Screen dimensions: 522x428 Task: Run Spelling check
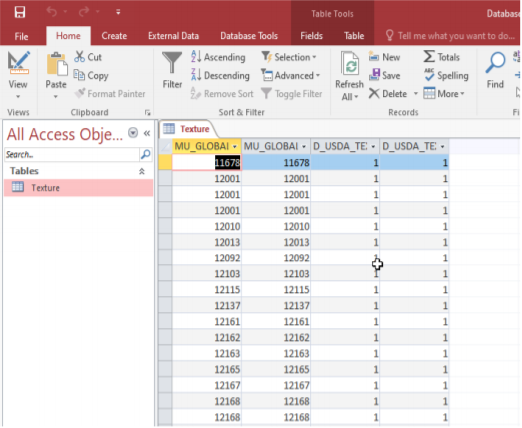446,75
